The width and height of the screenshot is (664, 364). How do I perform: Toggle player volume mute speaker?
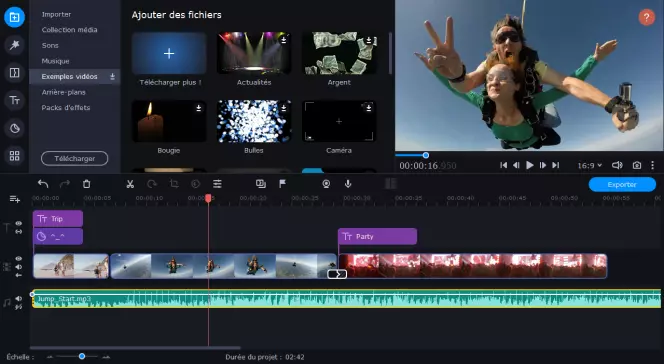(x=617, y=165)
